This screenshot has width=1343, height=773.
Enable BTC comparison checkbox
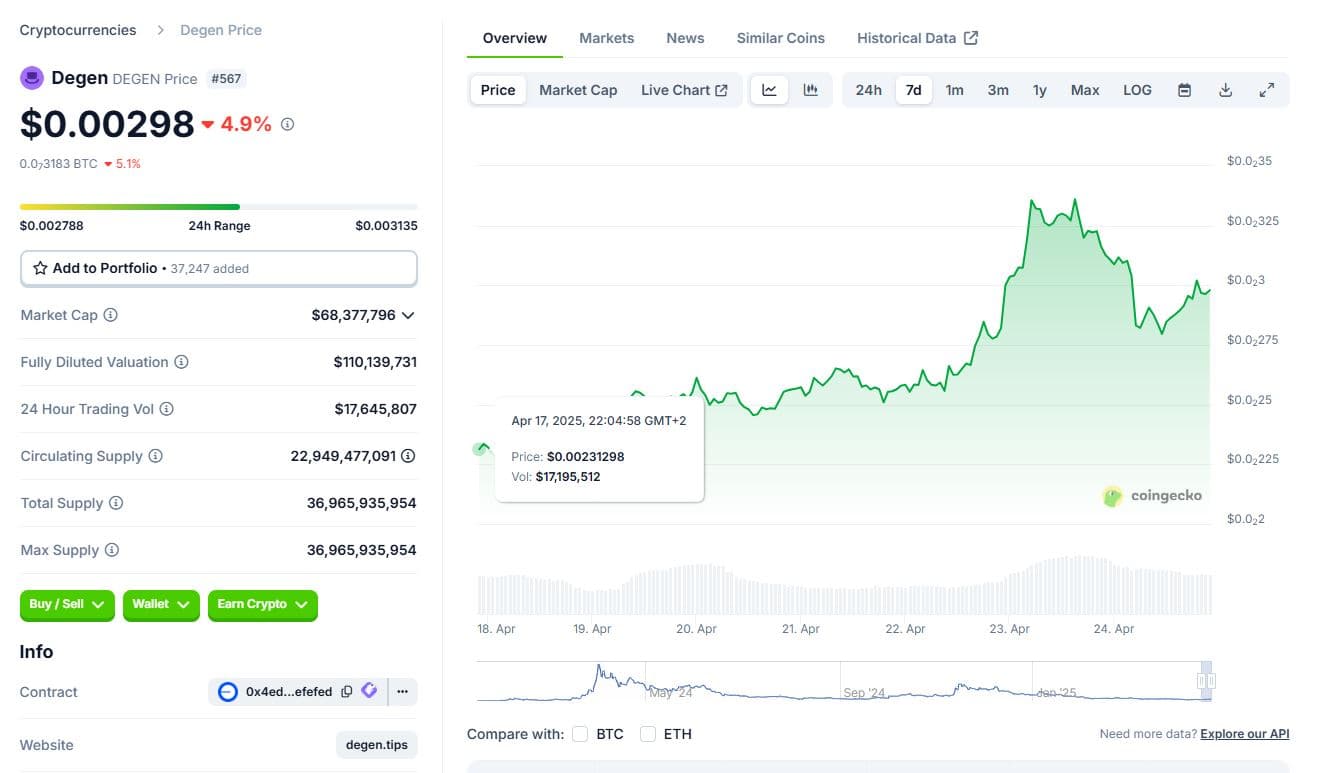point(580,734)
